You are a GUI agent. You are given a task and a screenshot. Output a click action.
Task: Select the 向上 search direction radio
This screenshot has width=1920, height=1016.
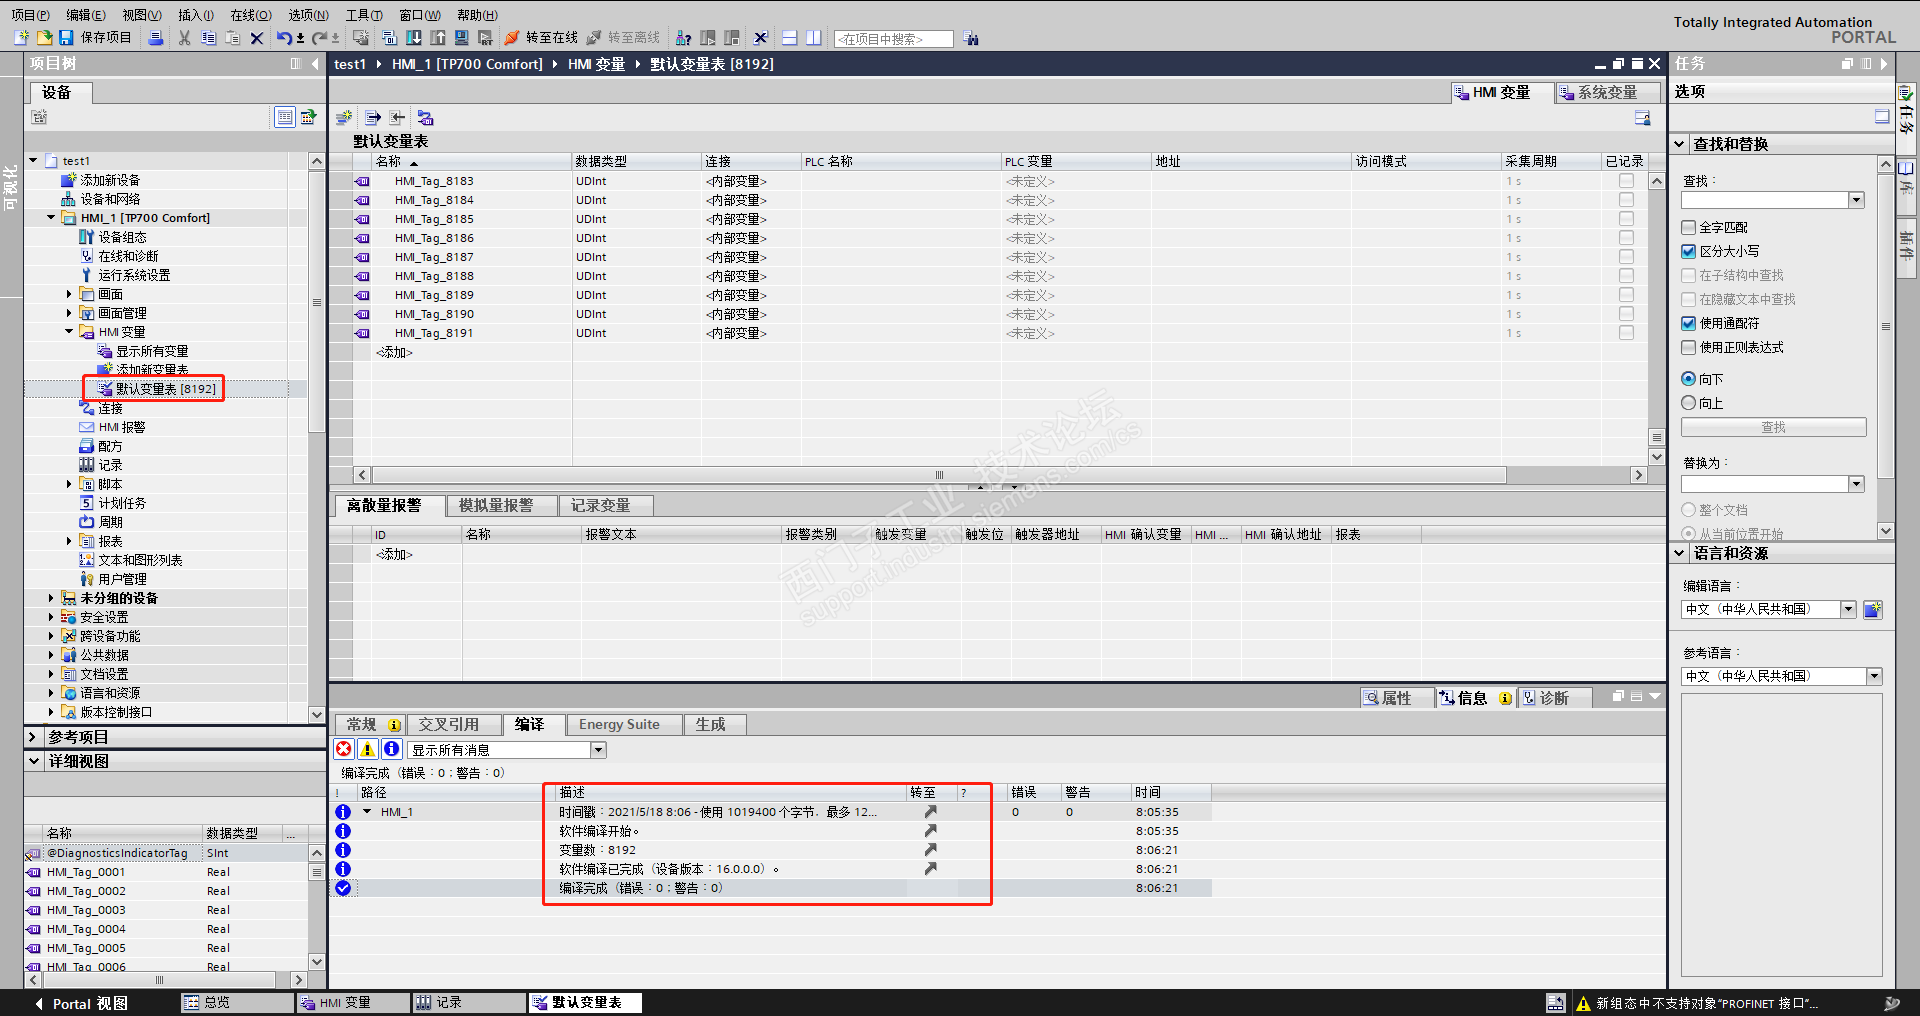pos(1689,403)
